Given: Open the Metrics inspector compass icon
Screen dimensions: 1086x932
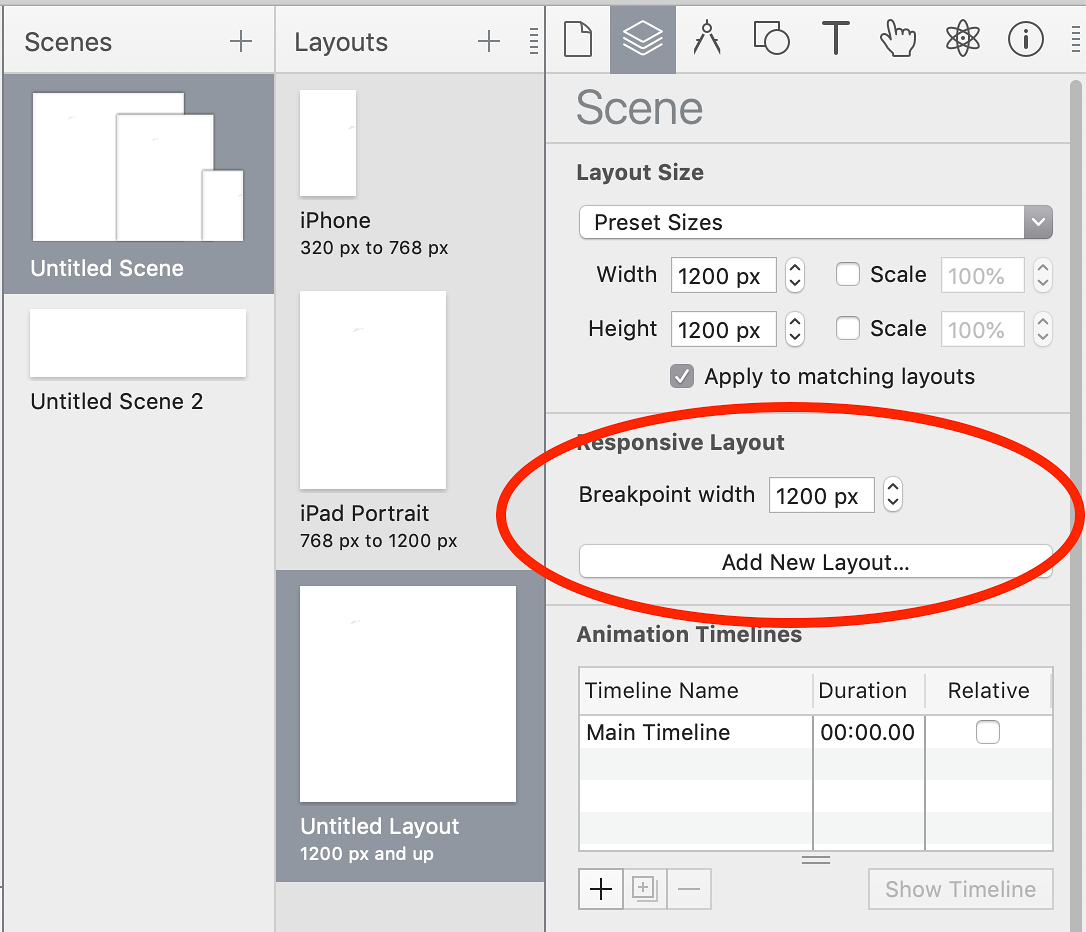Looking at the screenshot, I should click(x=707, y=38).
